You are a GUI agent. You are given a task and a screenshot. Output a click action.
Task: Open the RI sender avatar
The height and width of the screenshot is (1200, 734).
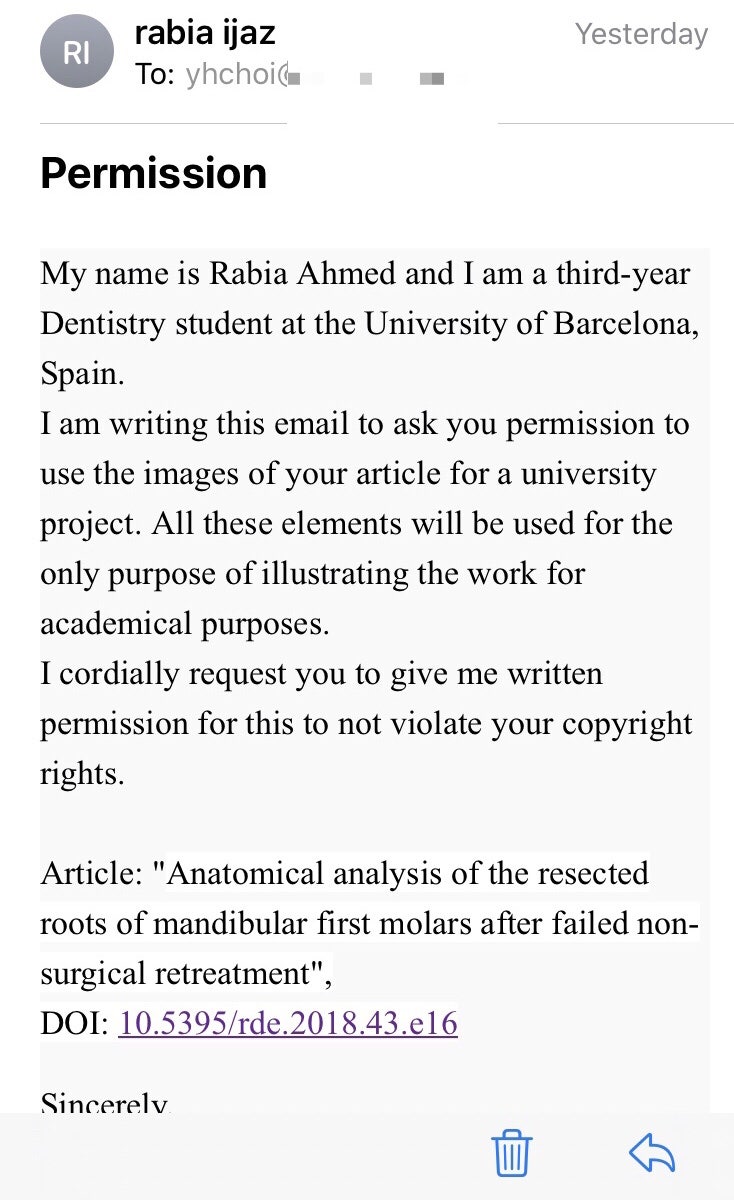77,52
